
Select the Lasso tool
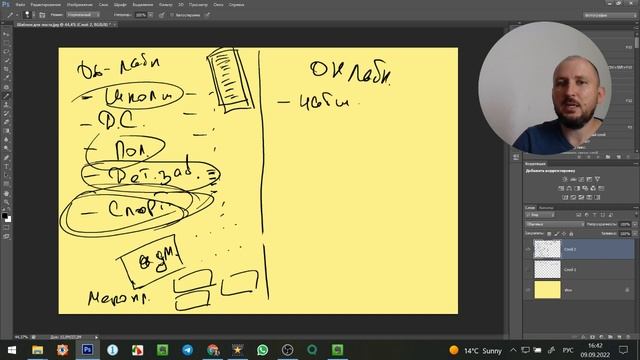click(6, 51)
